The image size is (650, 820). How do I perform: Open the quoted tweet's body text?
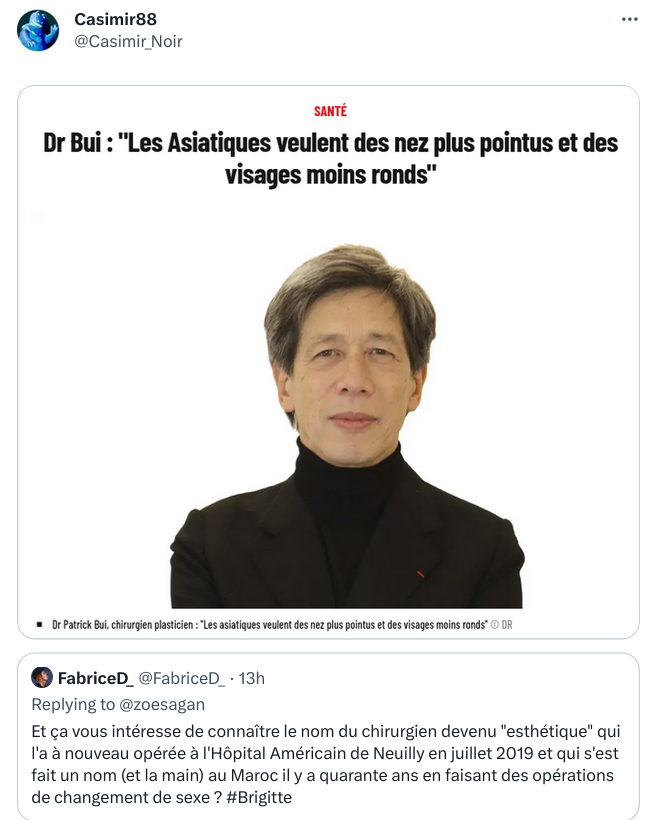tap(325, 764)
